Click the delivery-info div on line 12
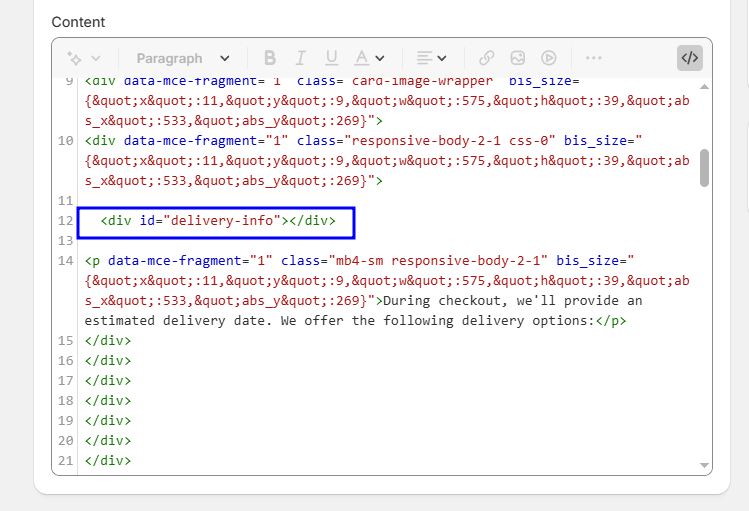The width and height of the screenshot is (749, 511). click(x=218, y=221)
